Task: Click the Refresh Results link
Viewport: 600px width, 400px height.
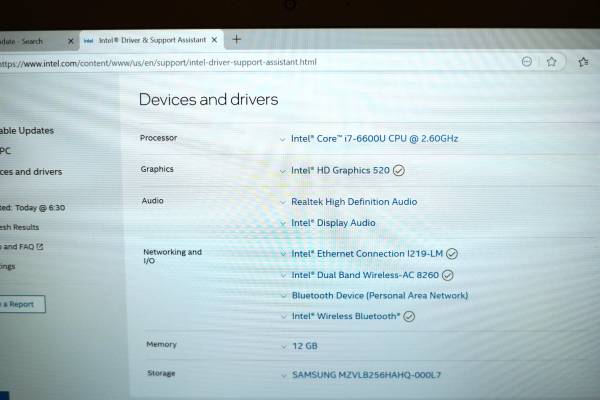Action: point(20,227)
